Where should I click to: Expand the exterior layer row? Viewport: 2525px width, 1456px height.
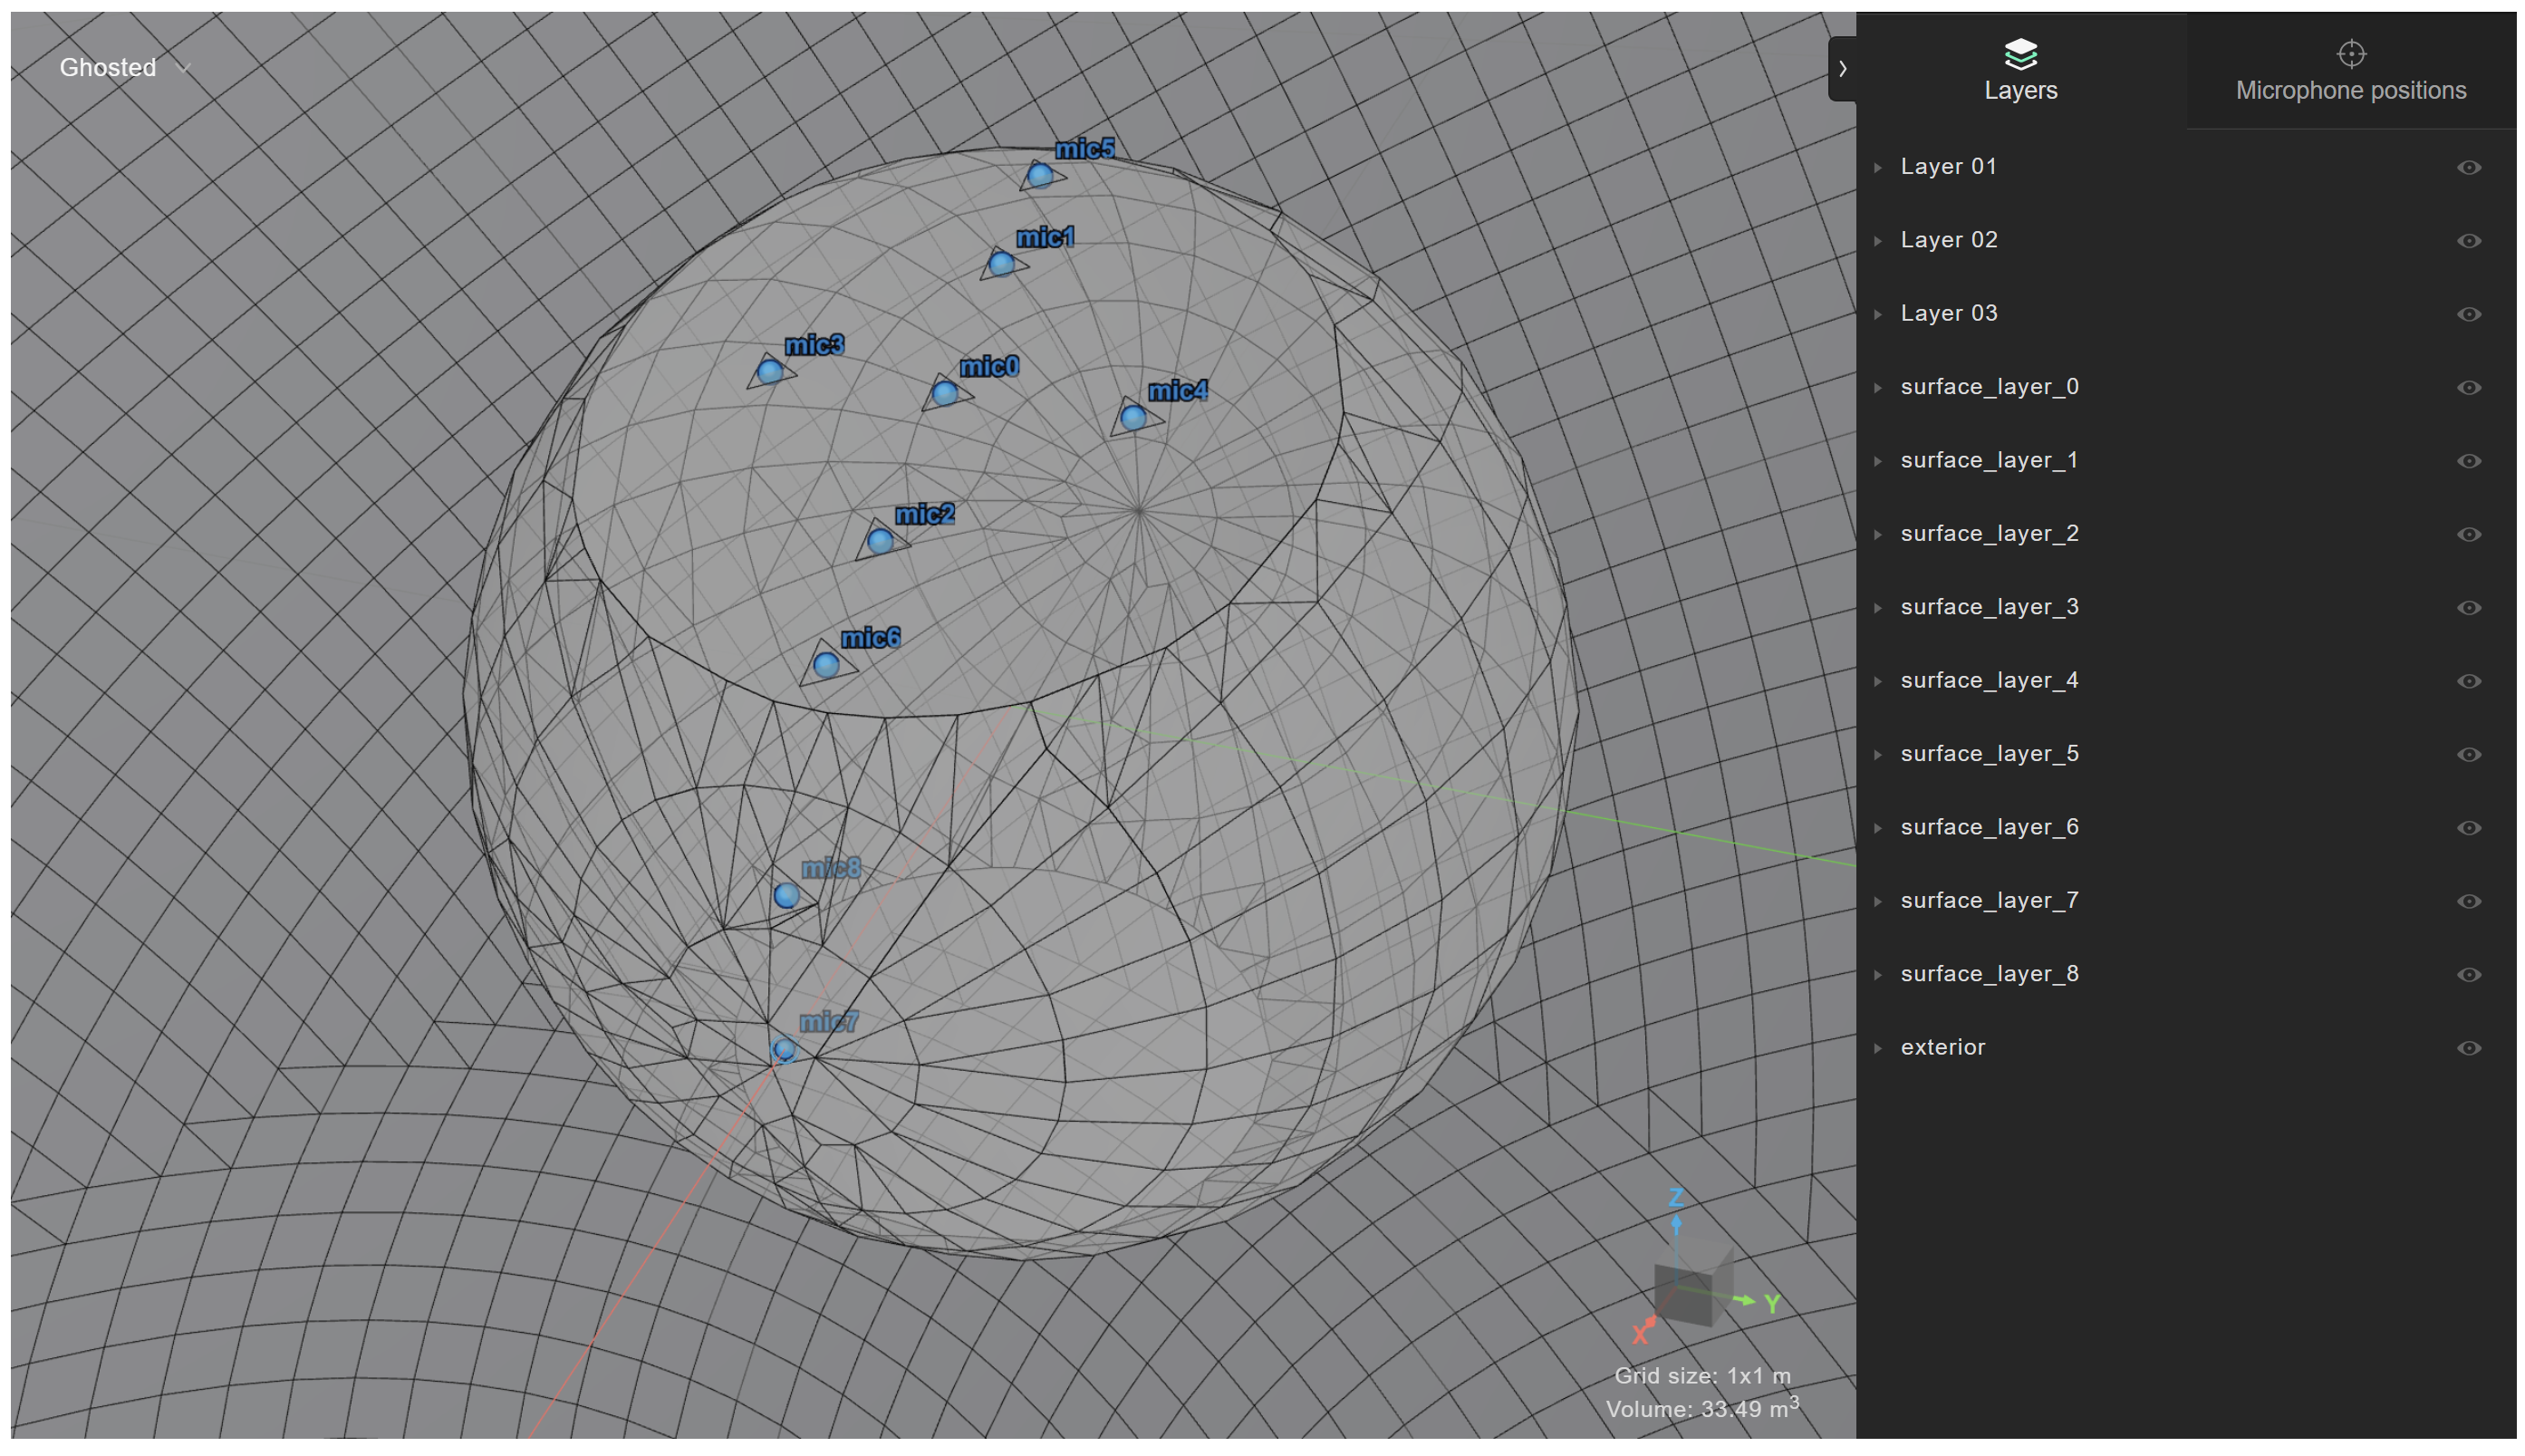pyautogui.click(x=1878, y=1048)
